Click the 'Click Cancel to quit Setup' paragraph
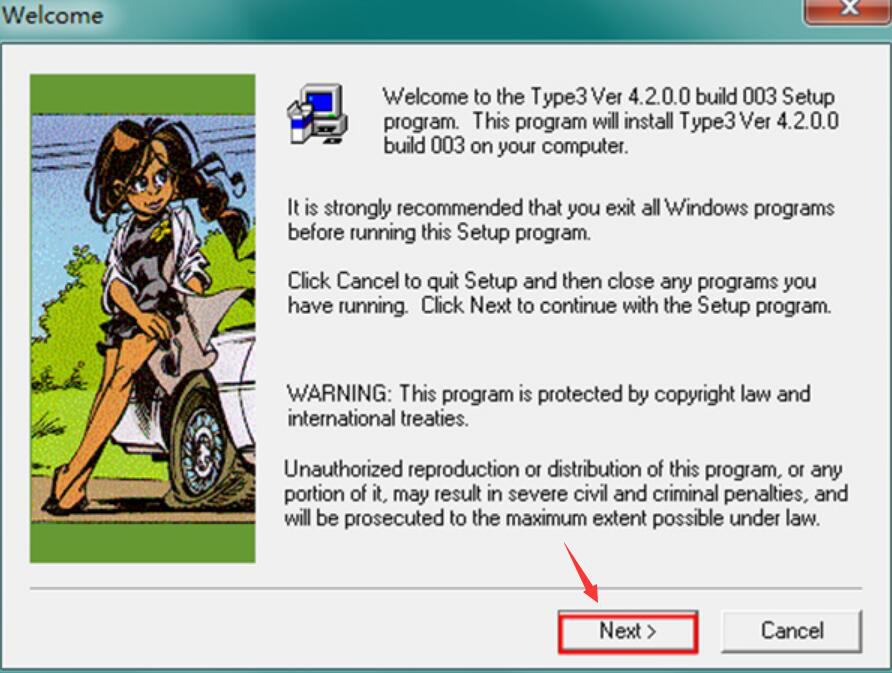The image size is (892, 673). pyautogui.click(x=559, y=293)
